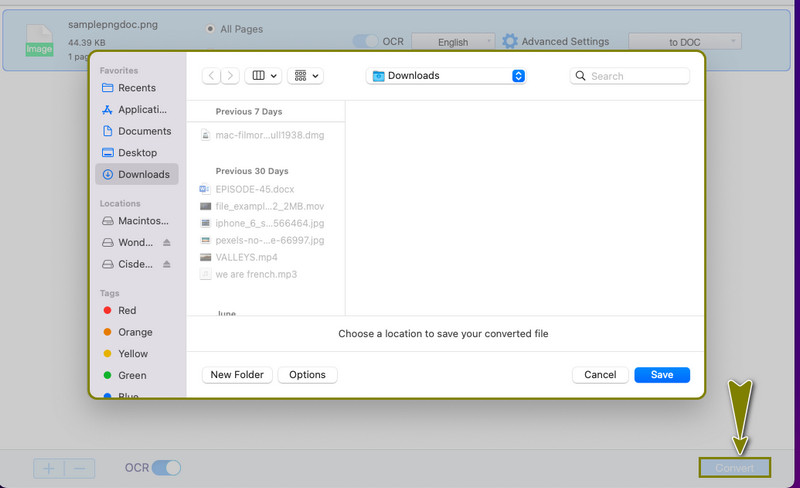Select Desktop in the Favorites sidebar
The image size is (800, 488).
coord(137,153)
